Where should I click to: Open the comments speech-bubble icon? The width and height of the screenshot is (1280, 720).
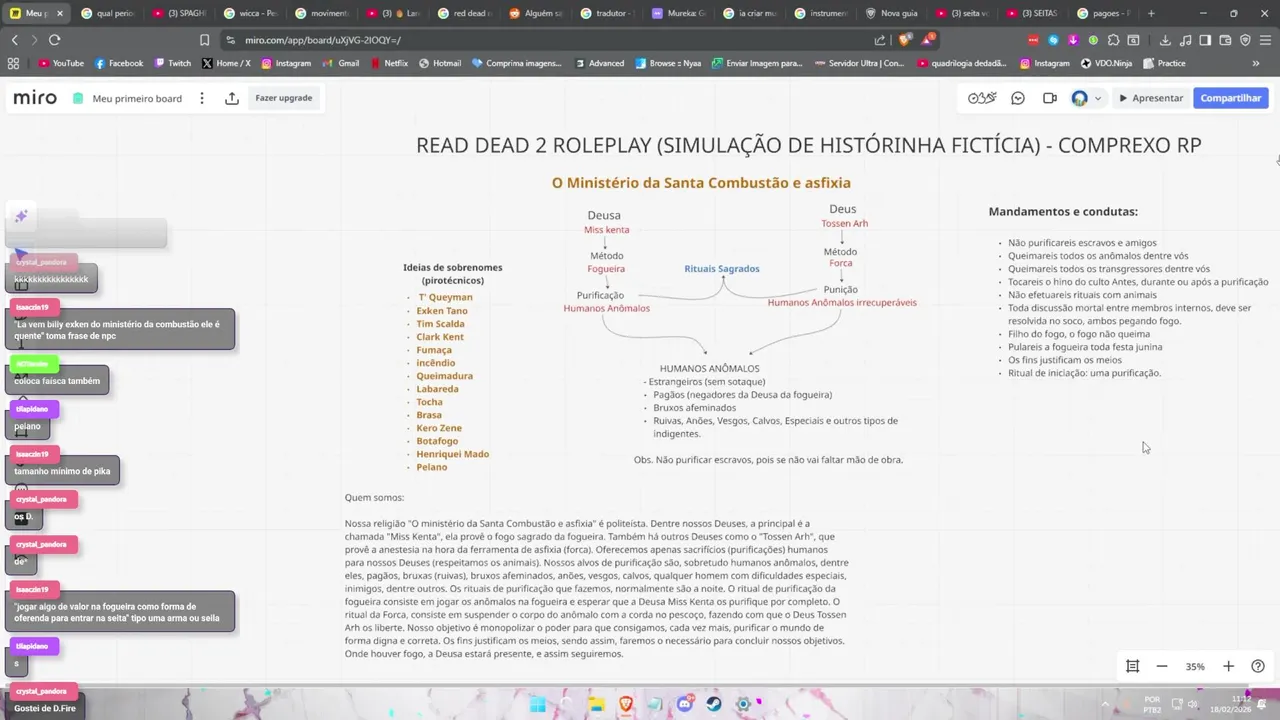(1018, 98)
